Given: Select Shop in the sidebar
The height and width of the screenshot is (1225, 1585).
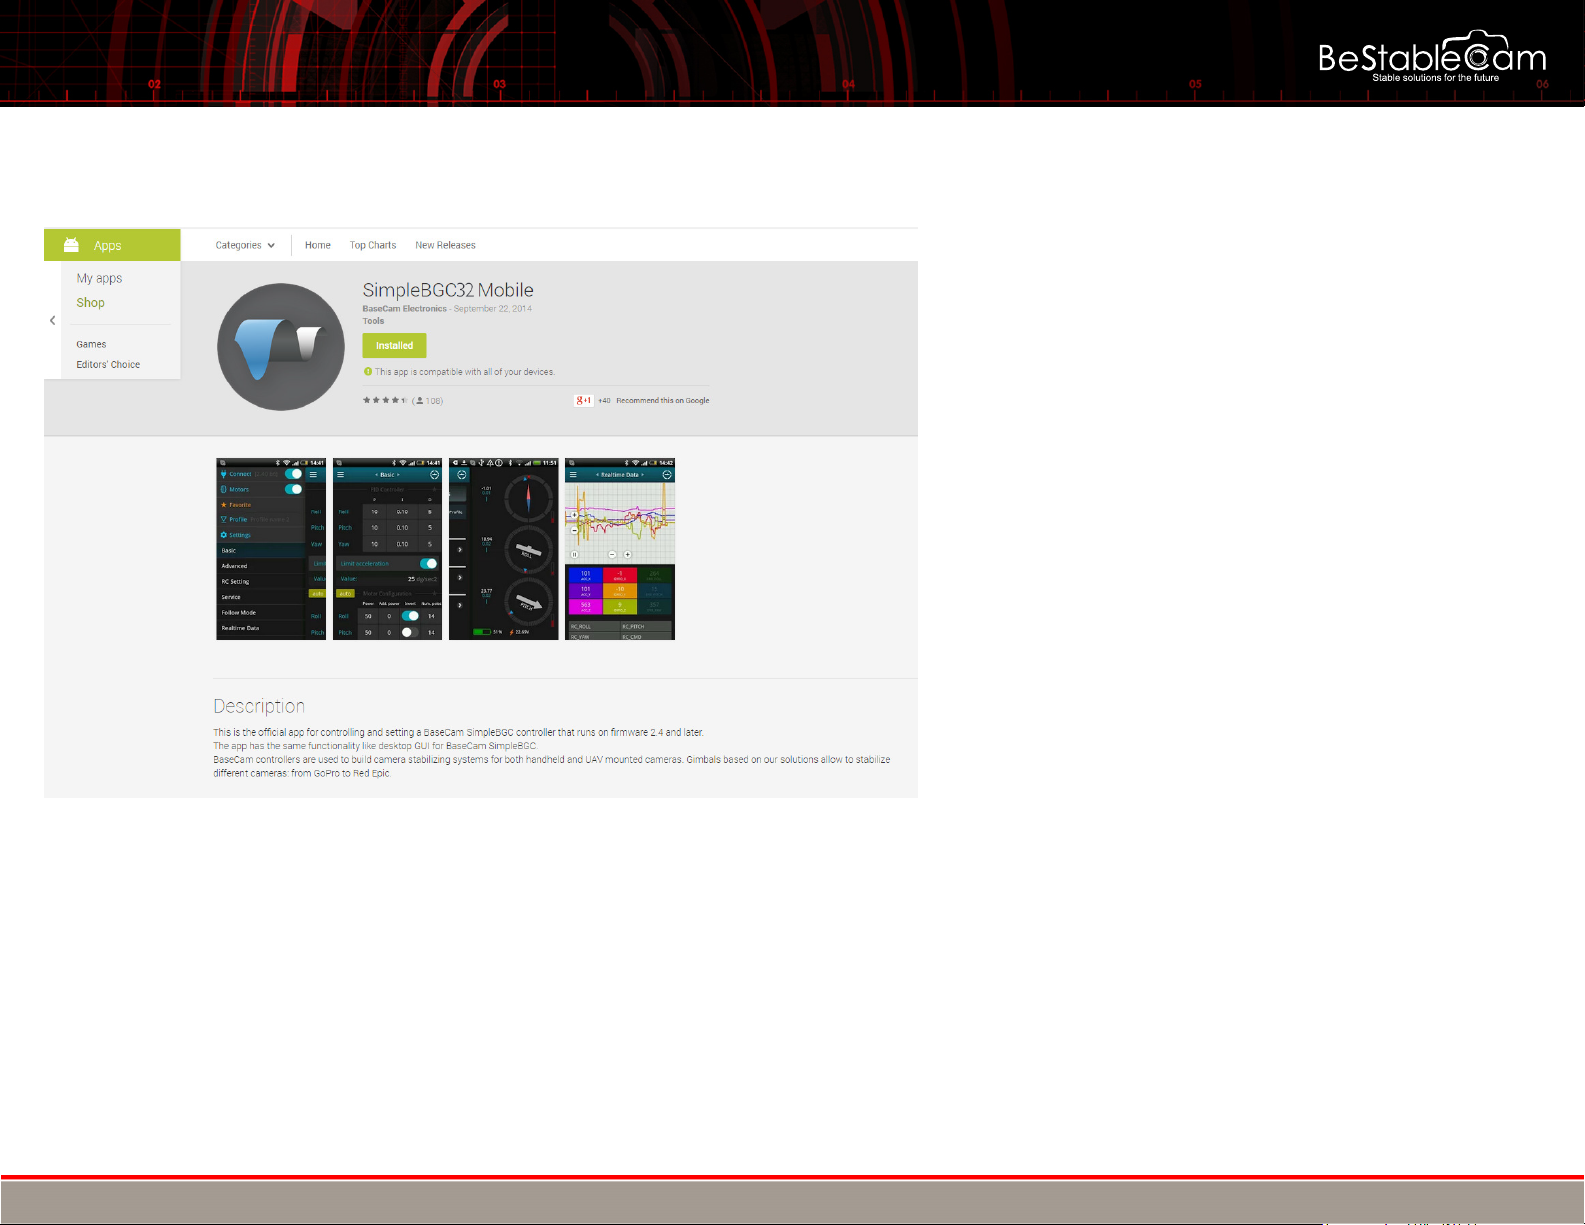Looking at the screenshot, I should [x=90, y=303].
